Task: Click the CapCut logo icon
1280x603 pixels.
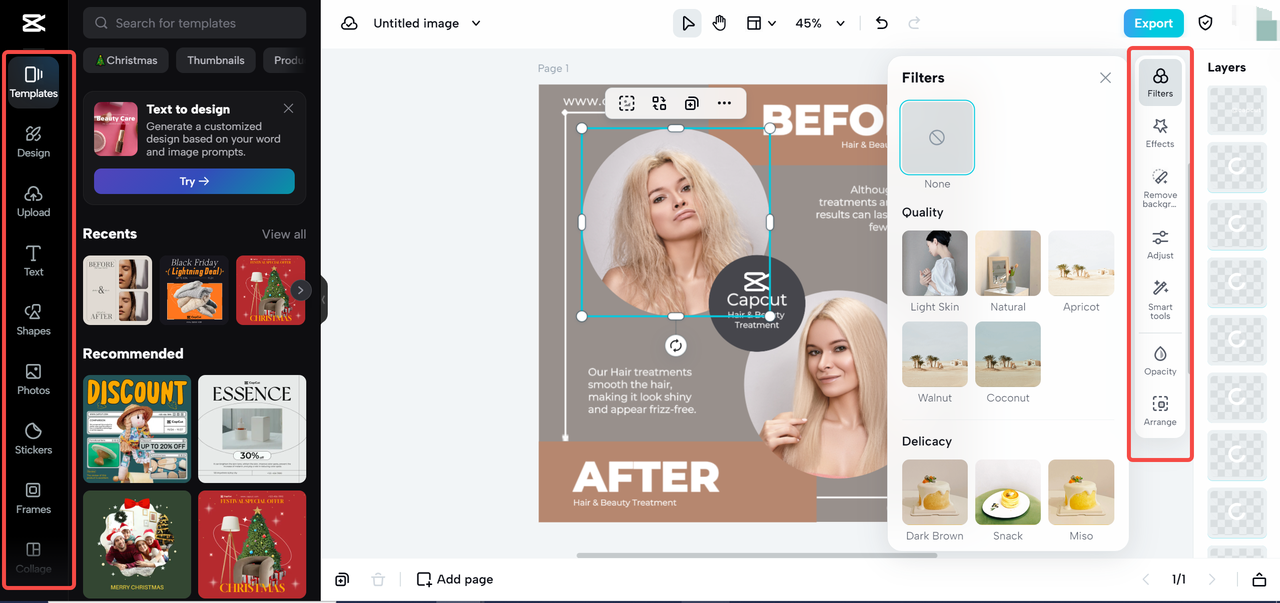Action: (34, 22)
